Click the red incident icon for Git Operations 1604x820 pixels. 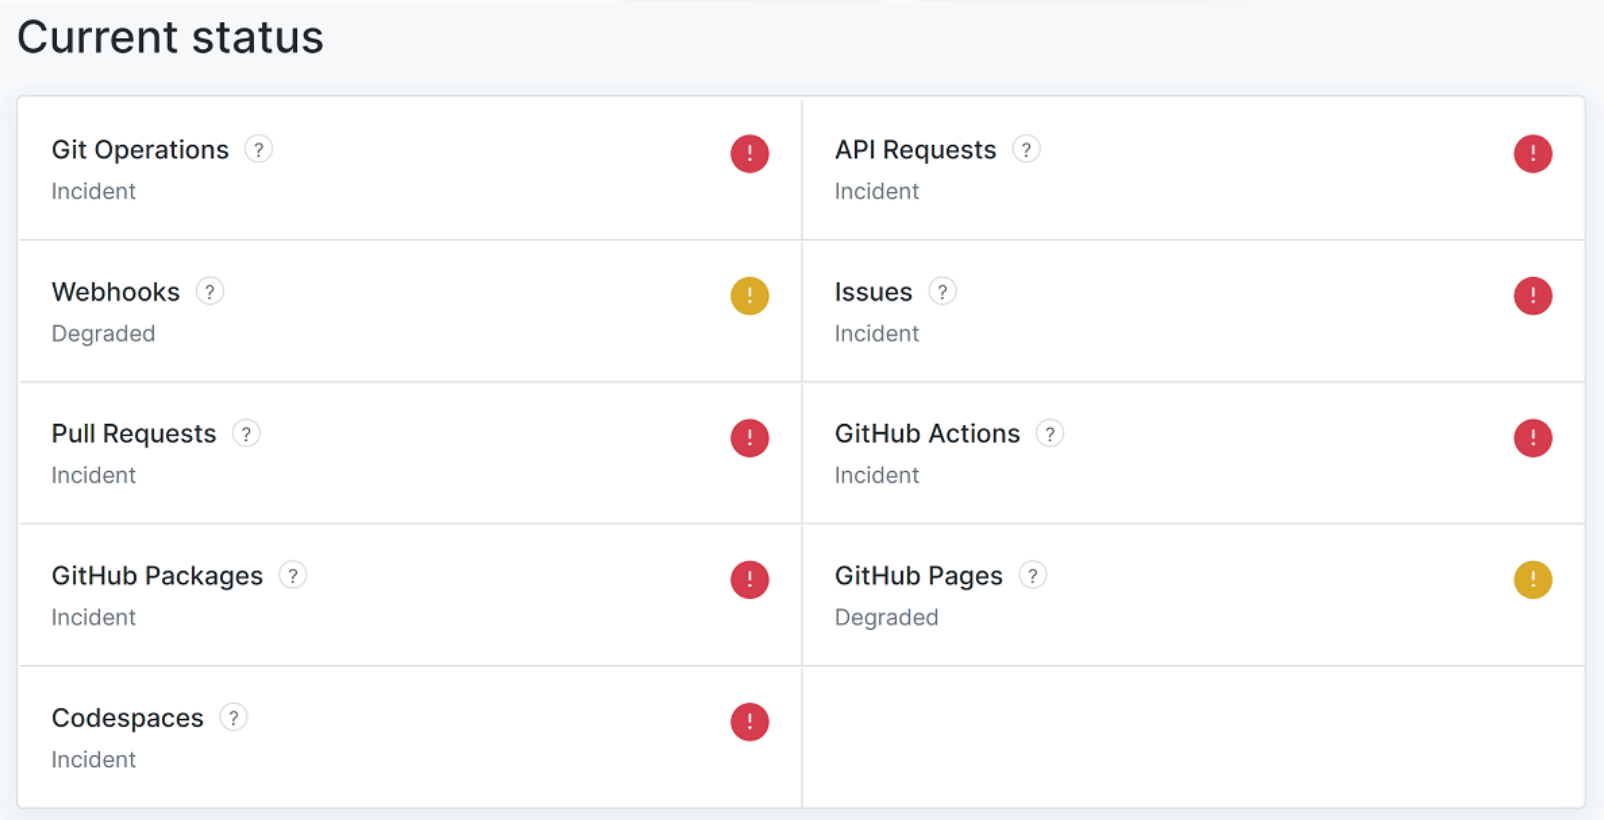tap(749, 154)
